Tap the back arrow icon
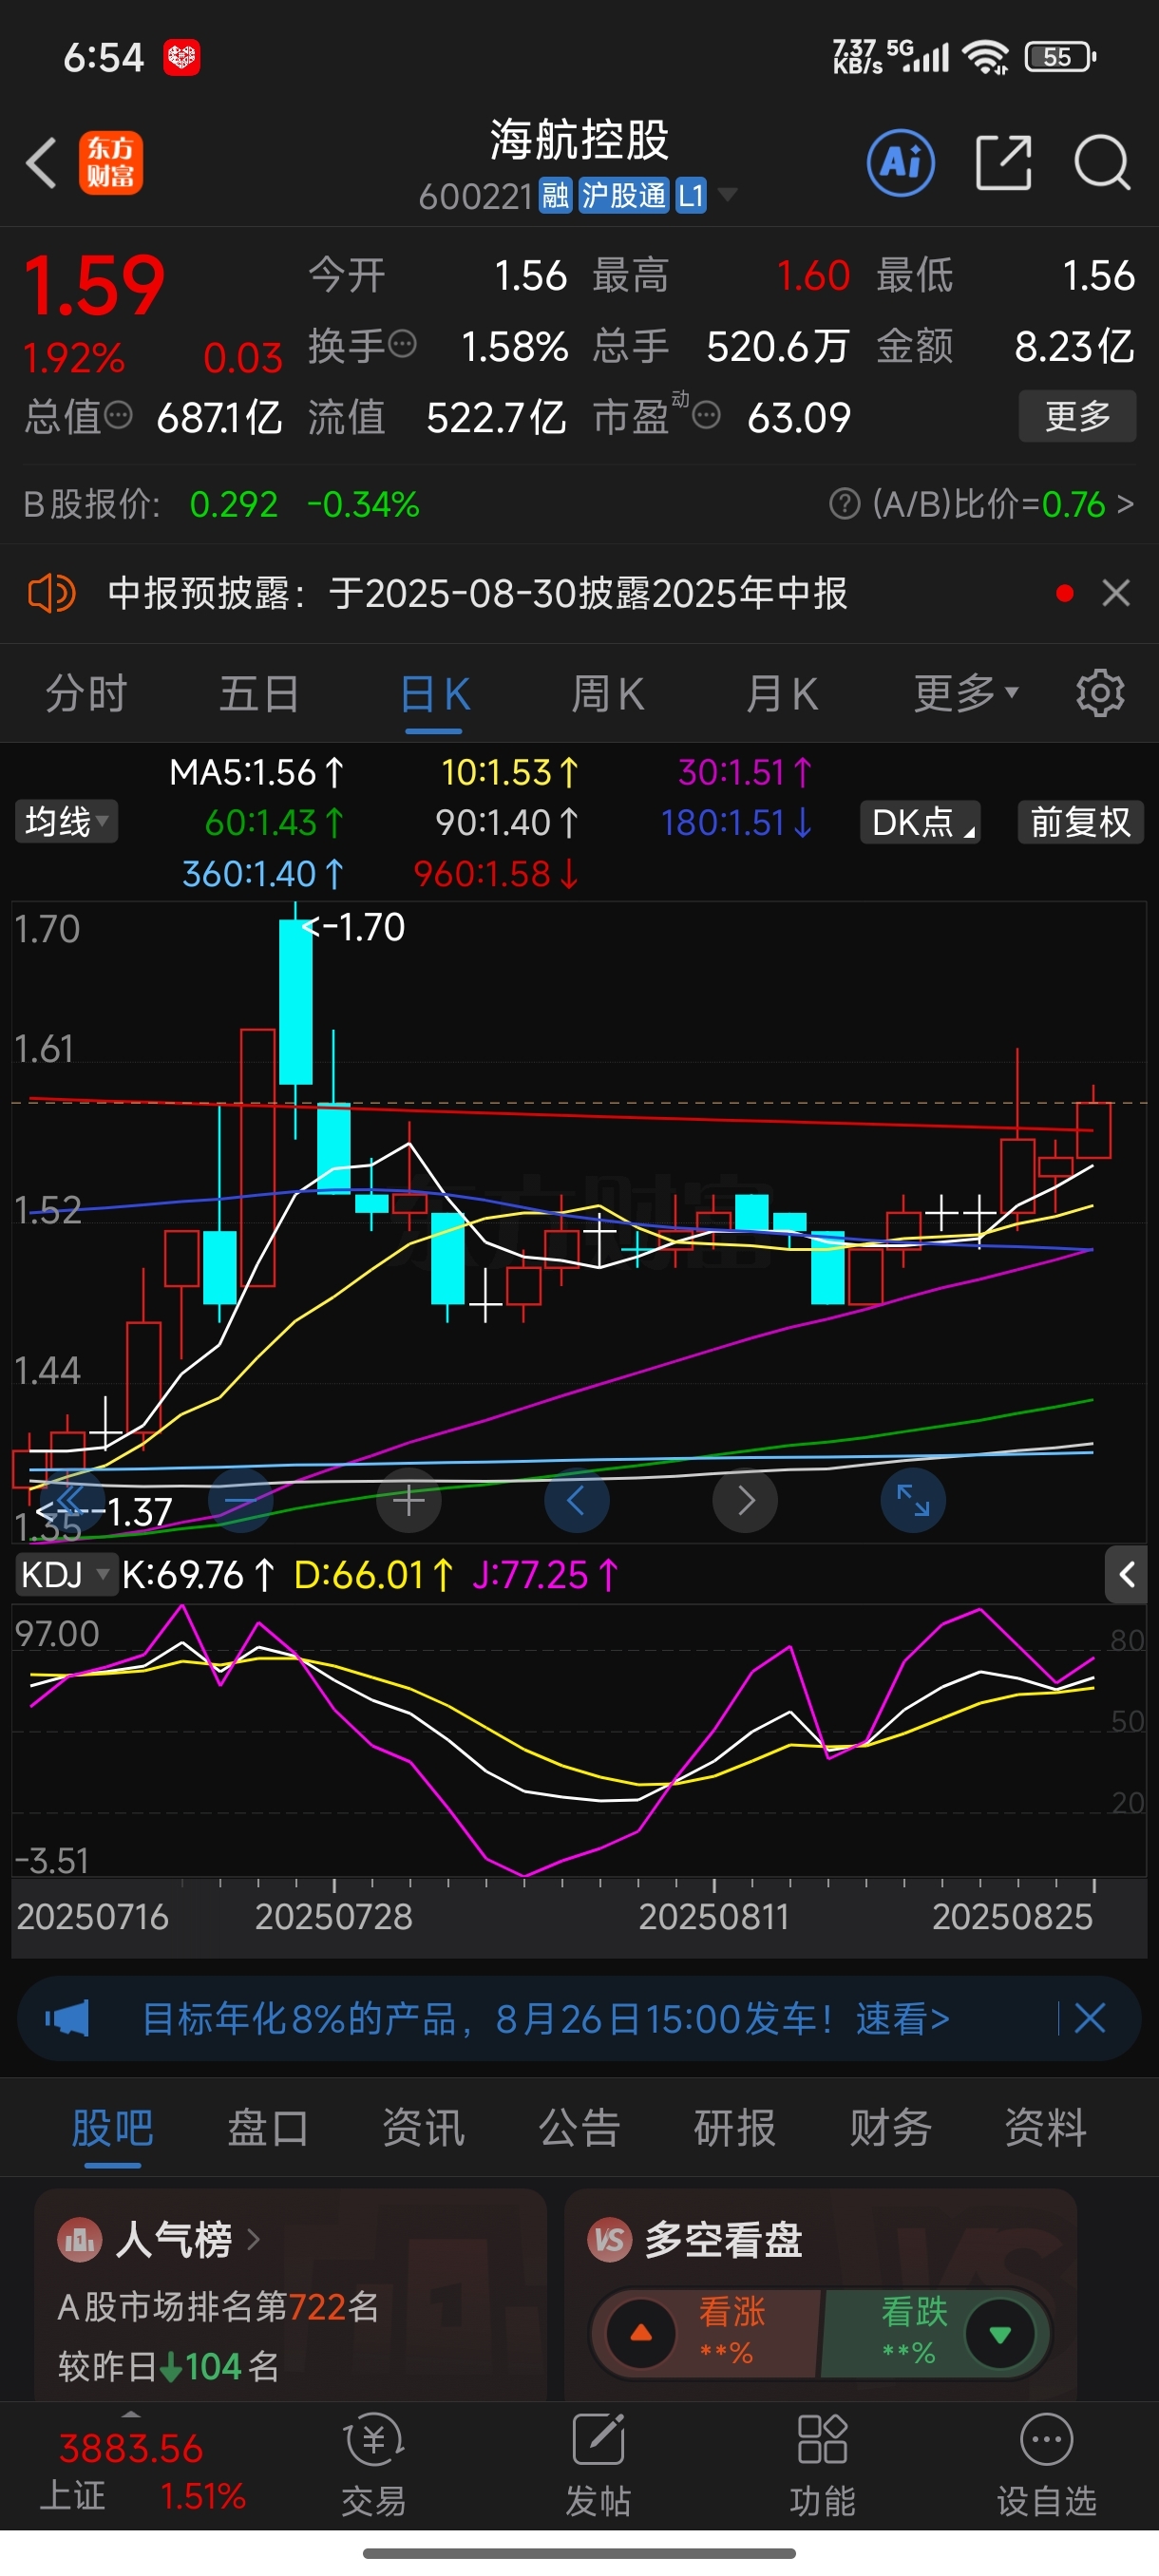This screenshot has height=2576, width=1159. coord(41,163)
